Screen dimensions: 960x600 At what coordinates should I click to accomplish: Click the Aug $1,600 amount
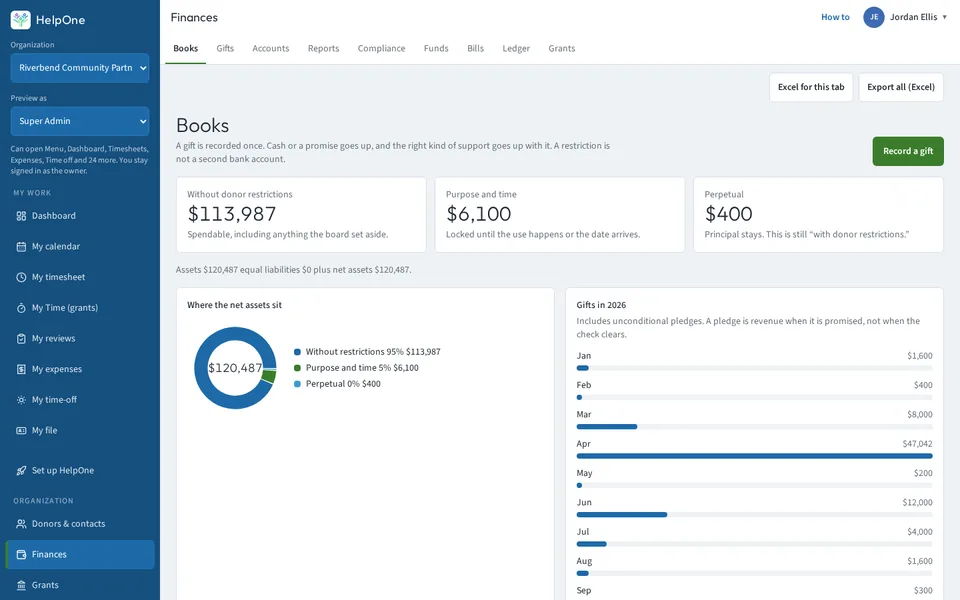[x=920, y=561]
